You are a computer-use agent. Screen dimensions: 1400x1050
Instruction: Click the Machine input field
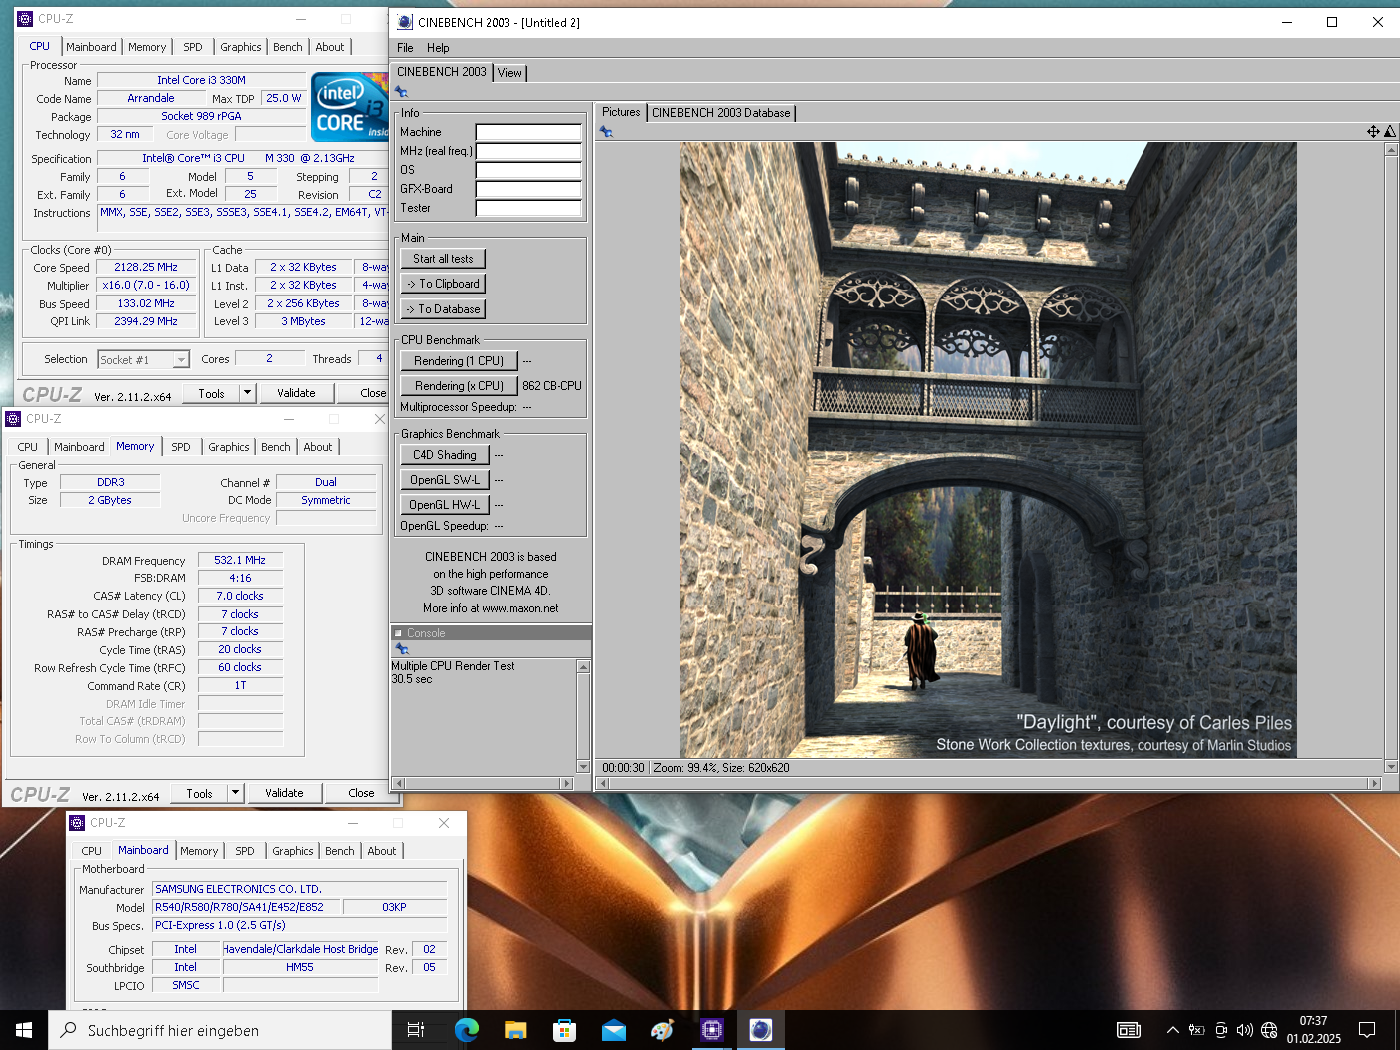coord(528,132)
